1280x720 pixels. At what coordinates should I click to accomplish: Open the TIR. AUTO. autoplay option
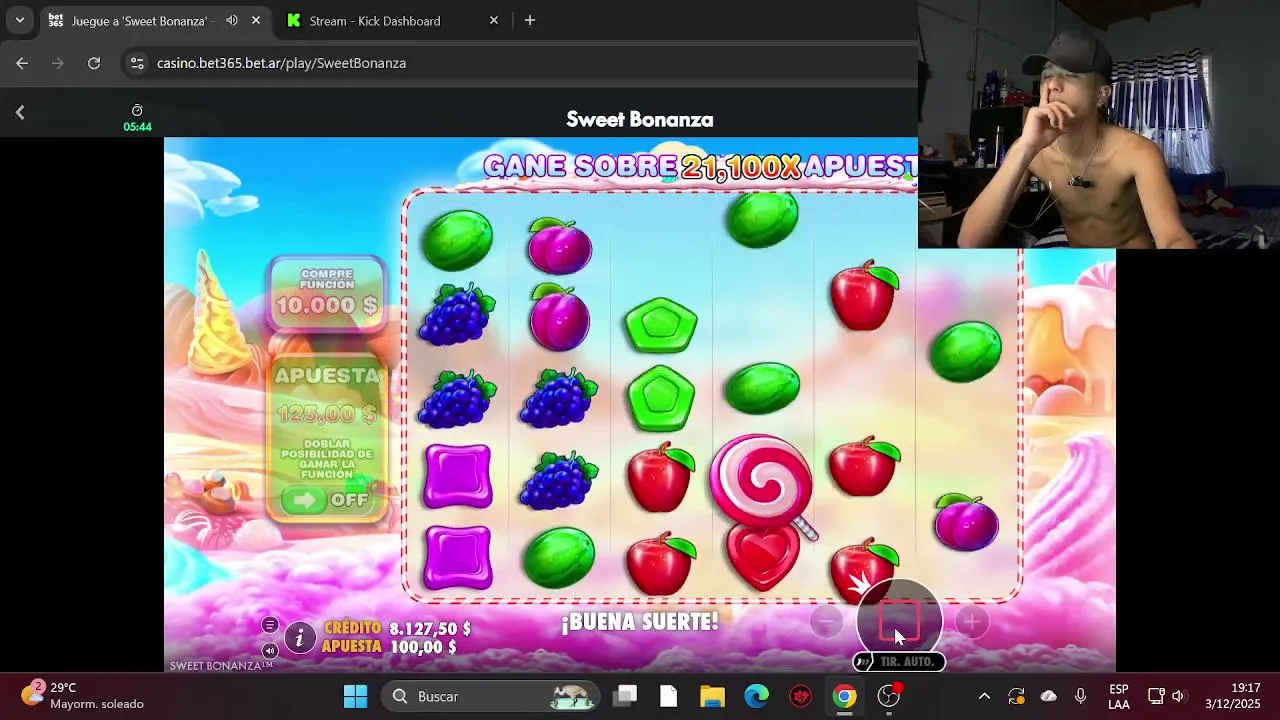[x=899, y=662]
